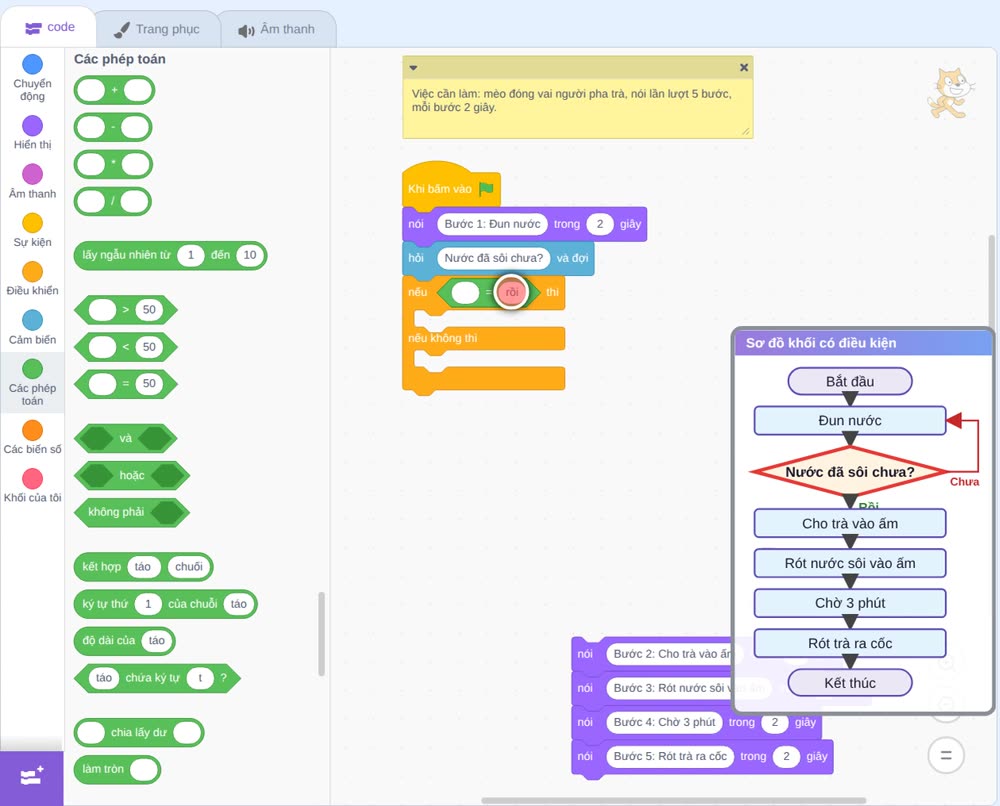Click the block palette vertical scrollbar
This screenshot has width=1000, height=806.
tap(321, 634)
